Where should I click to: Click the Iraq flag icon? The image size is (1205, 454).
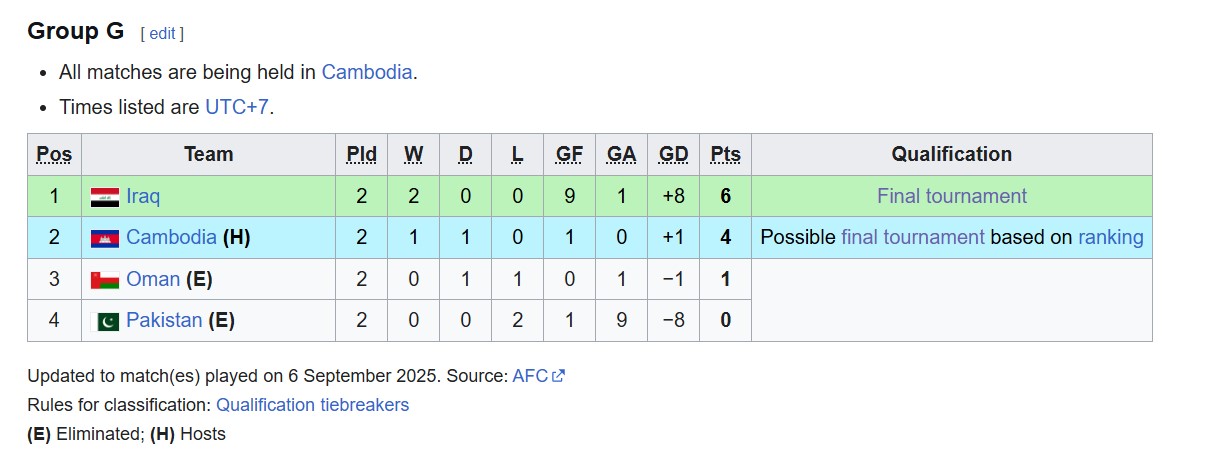(x=105, y=197)
